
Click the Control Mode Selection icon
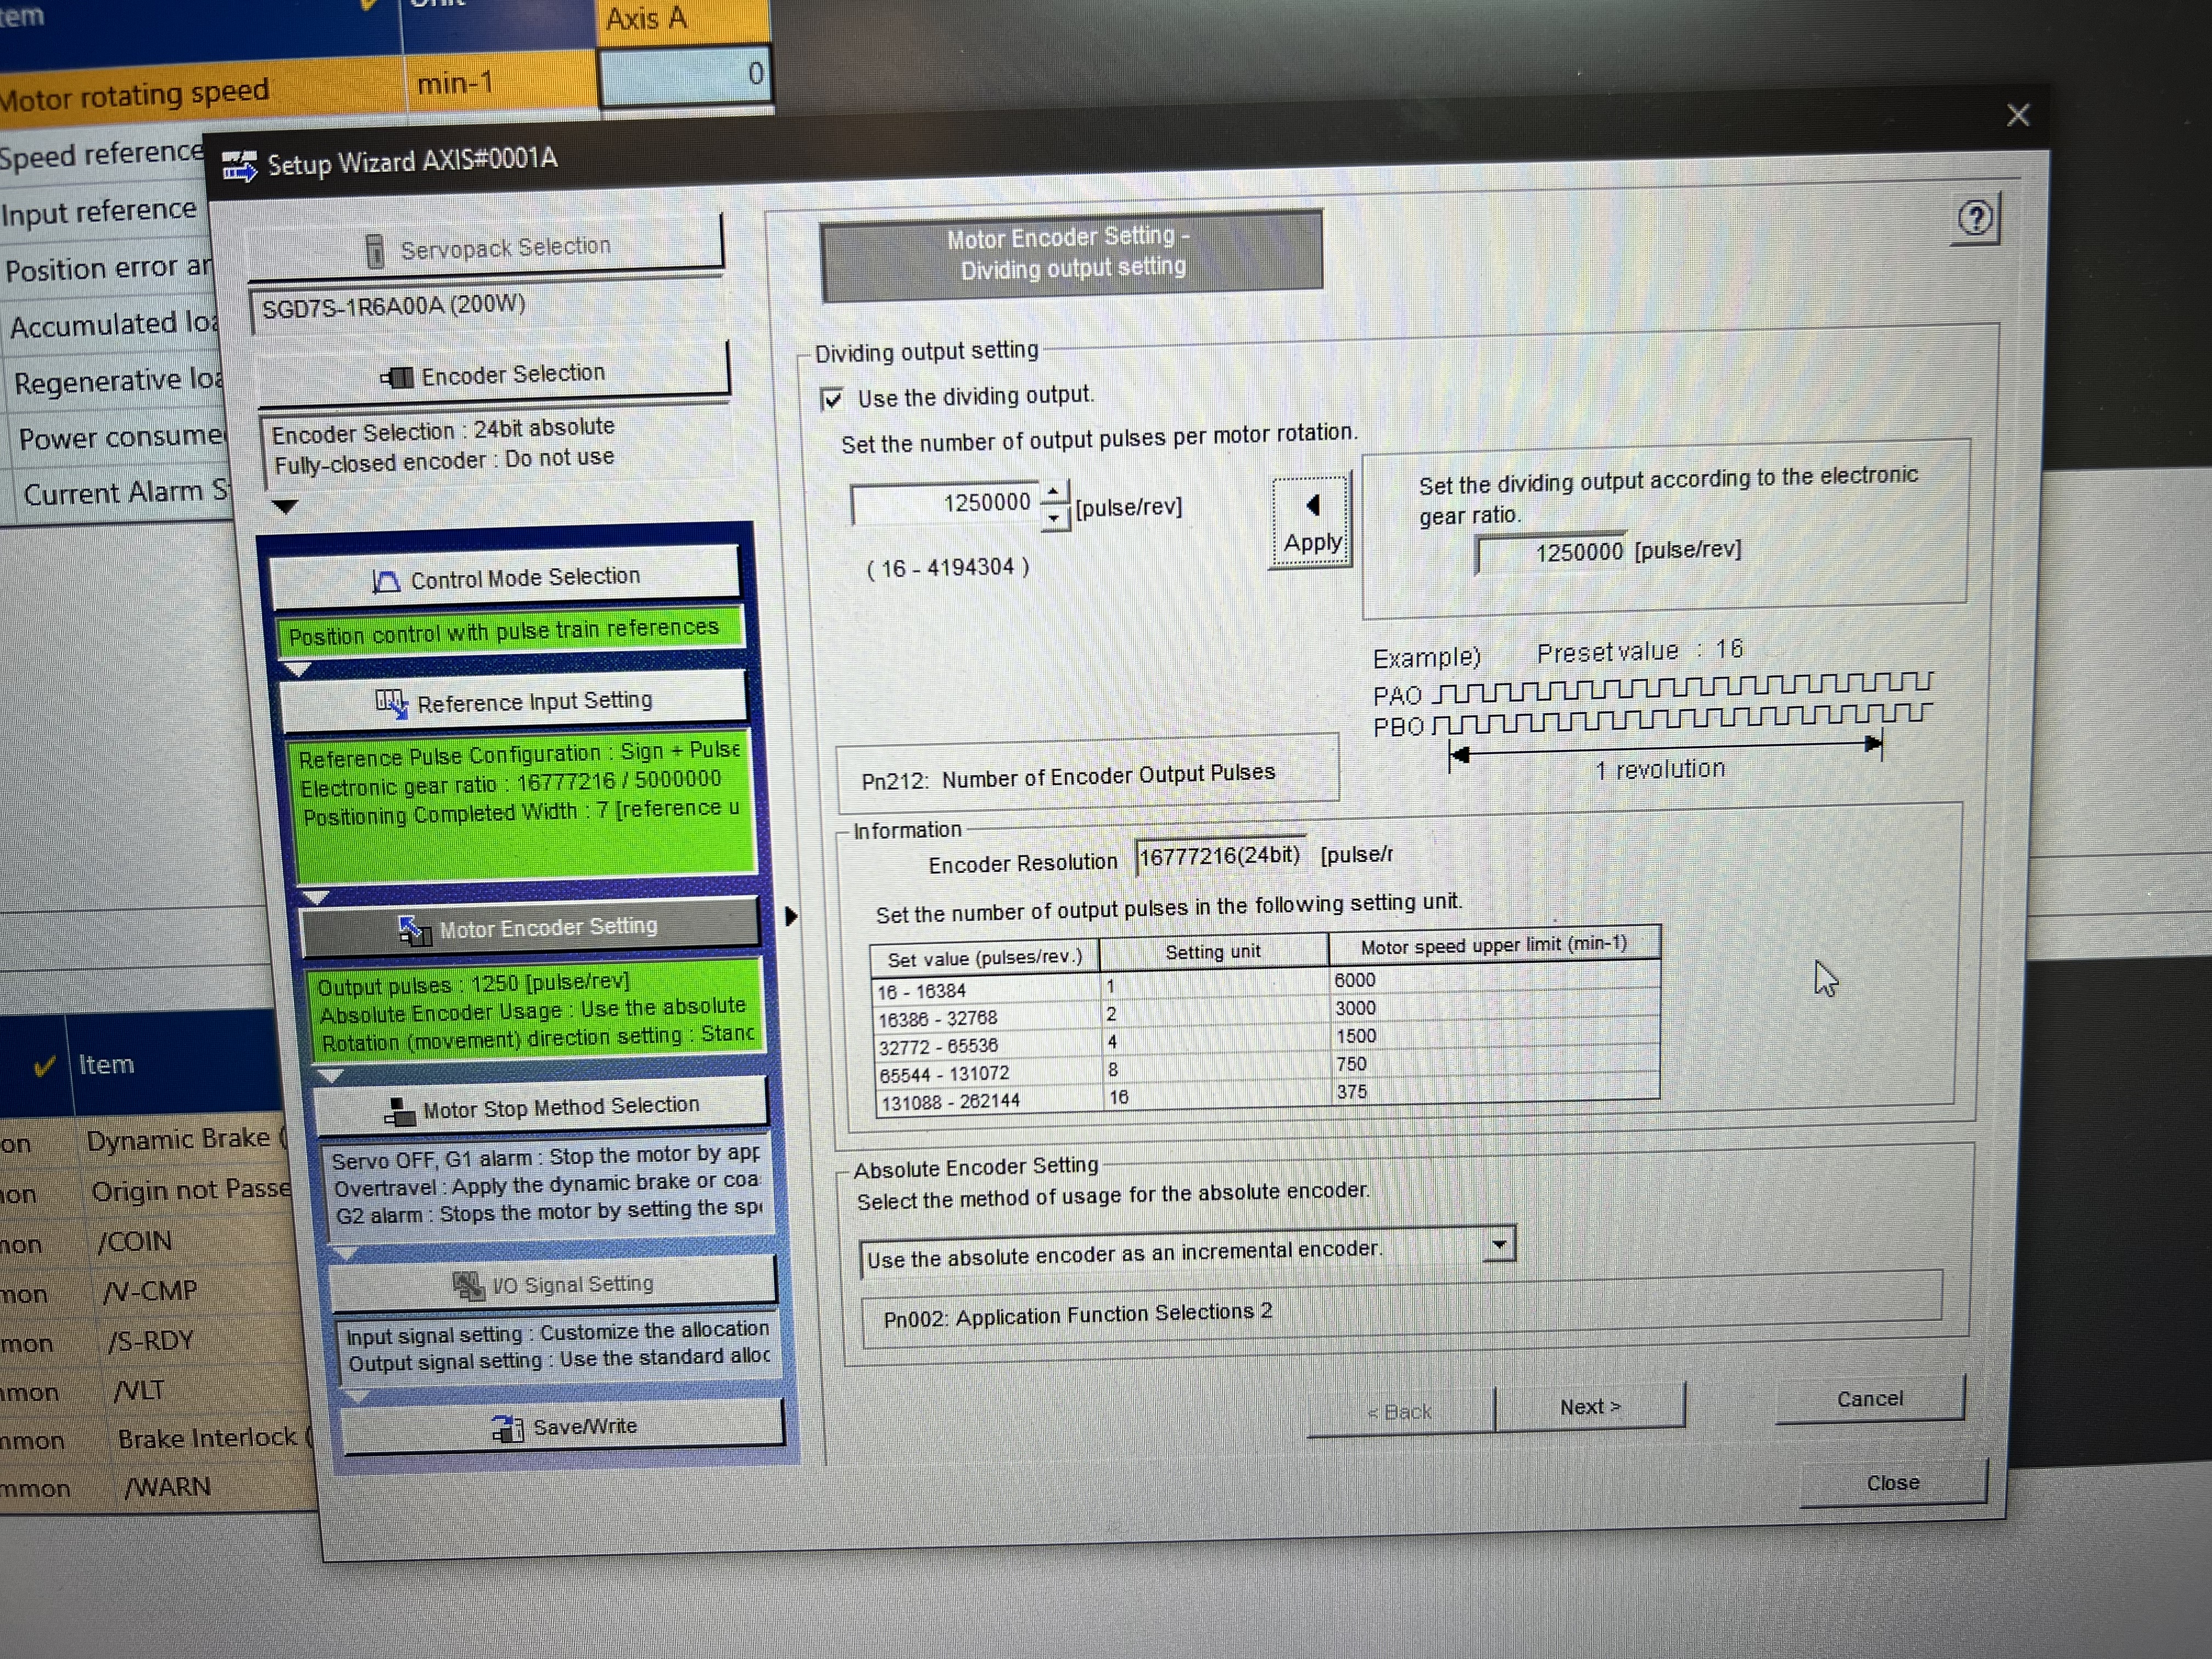coord(386,581)
